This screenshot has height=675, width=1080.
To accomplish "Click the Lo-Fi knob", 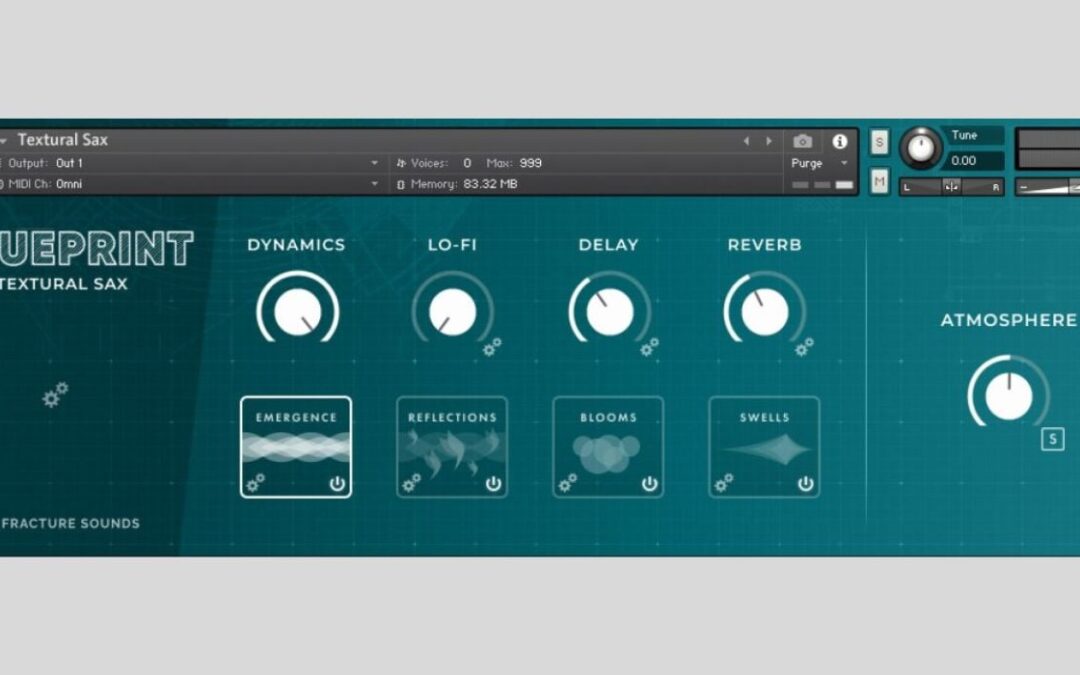I will (x=453, y=311).
